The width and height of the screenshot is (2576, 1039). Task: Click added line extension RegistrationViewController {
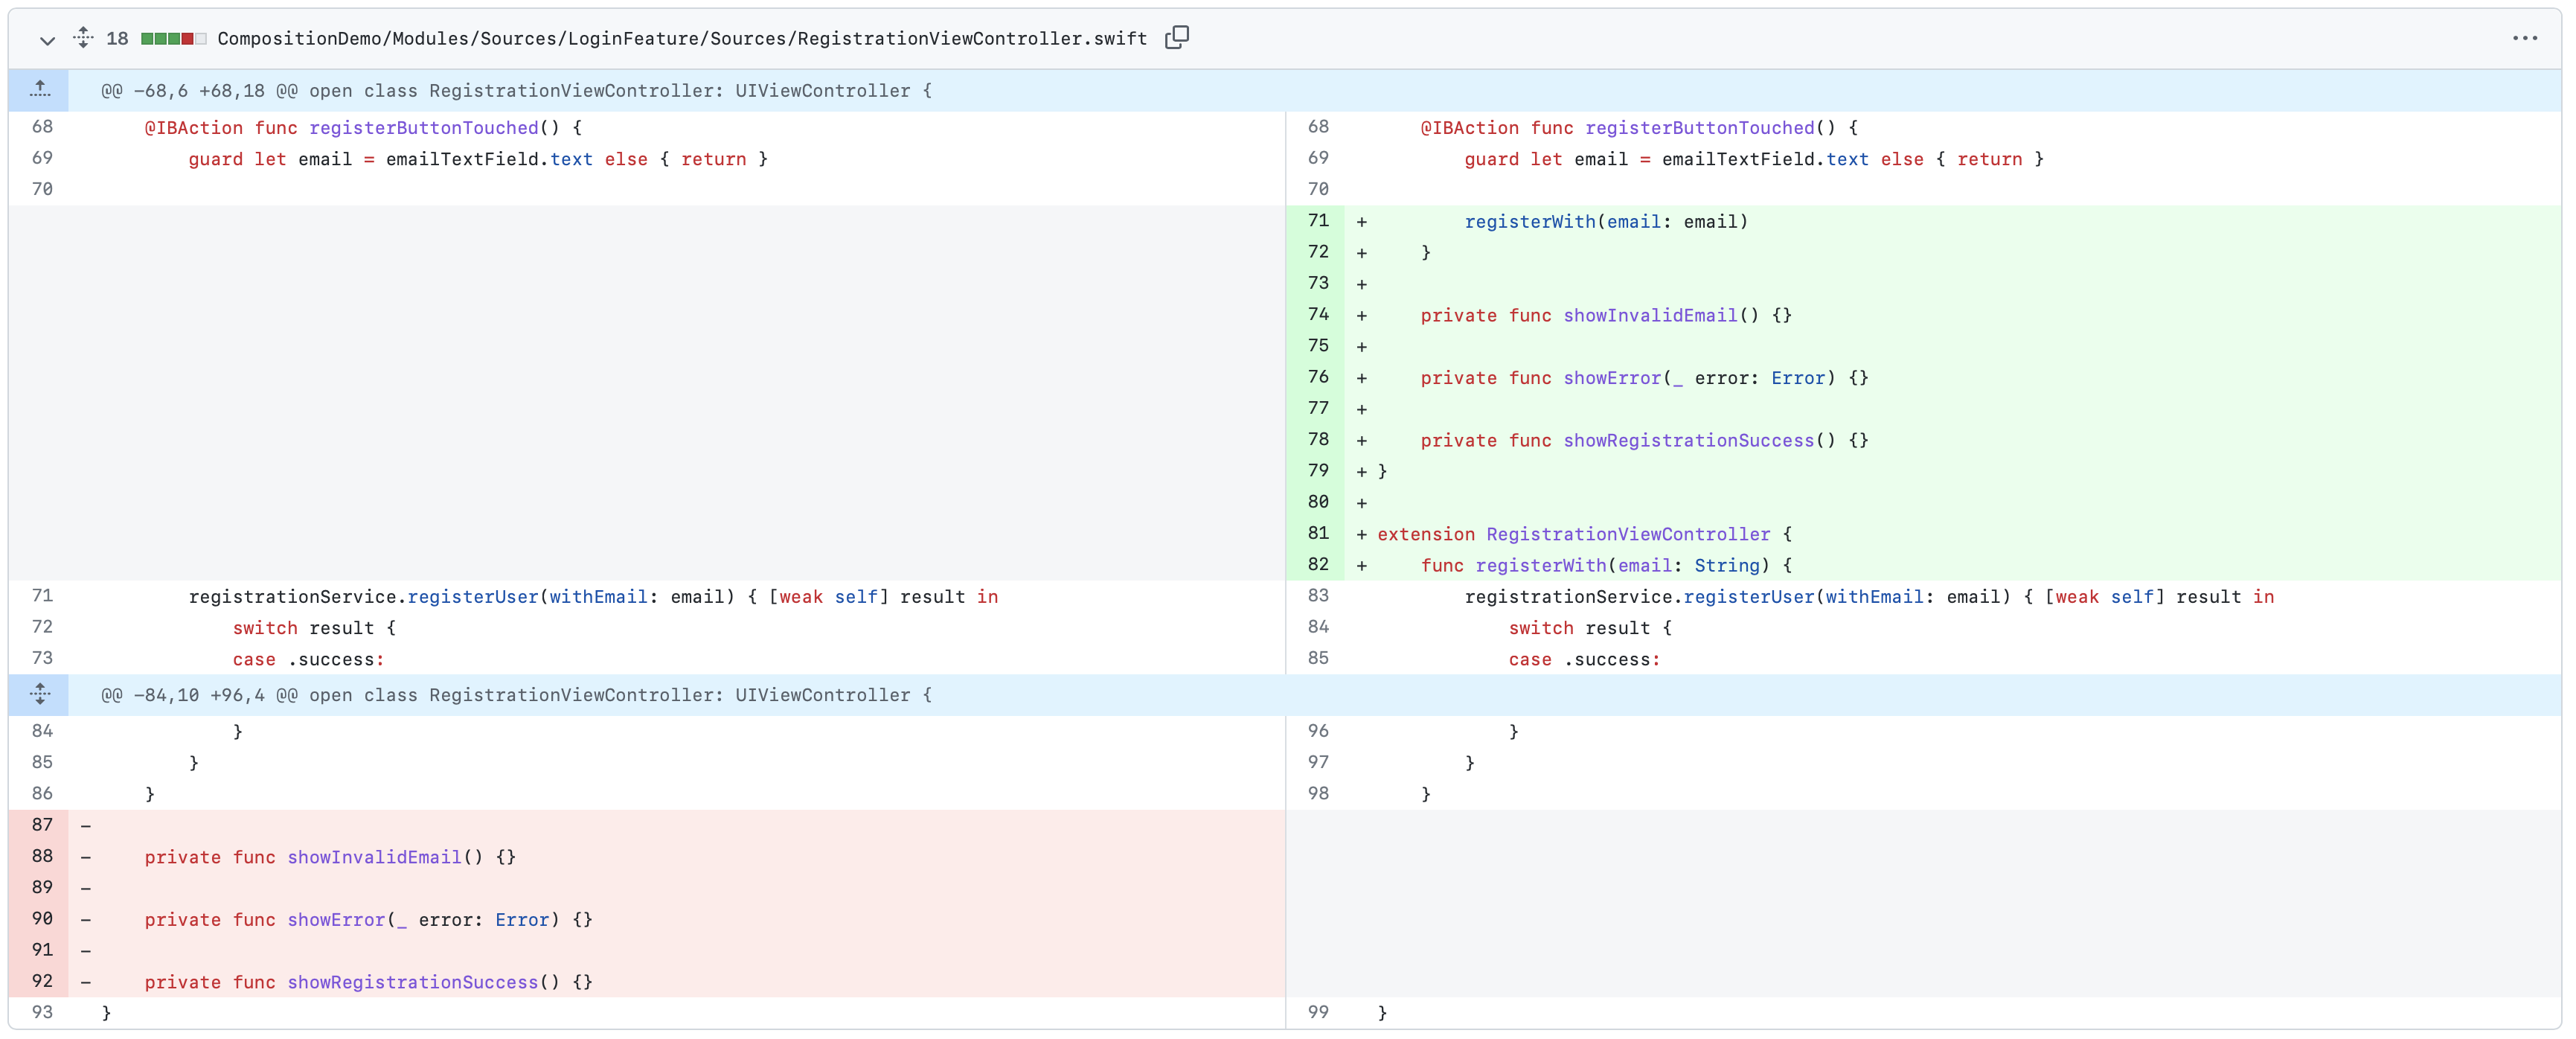coord(1585,534)
